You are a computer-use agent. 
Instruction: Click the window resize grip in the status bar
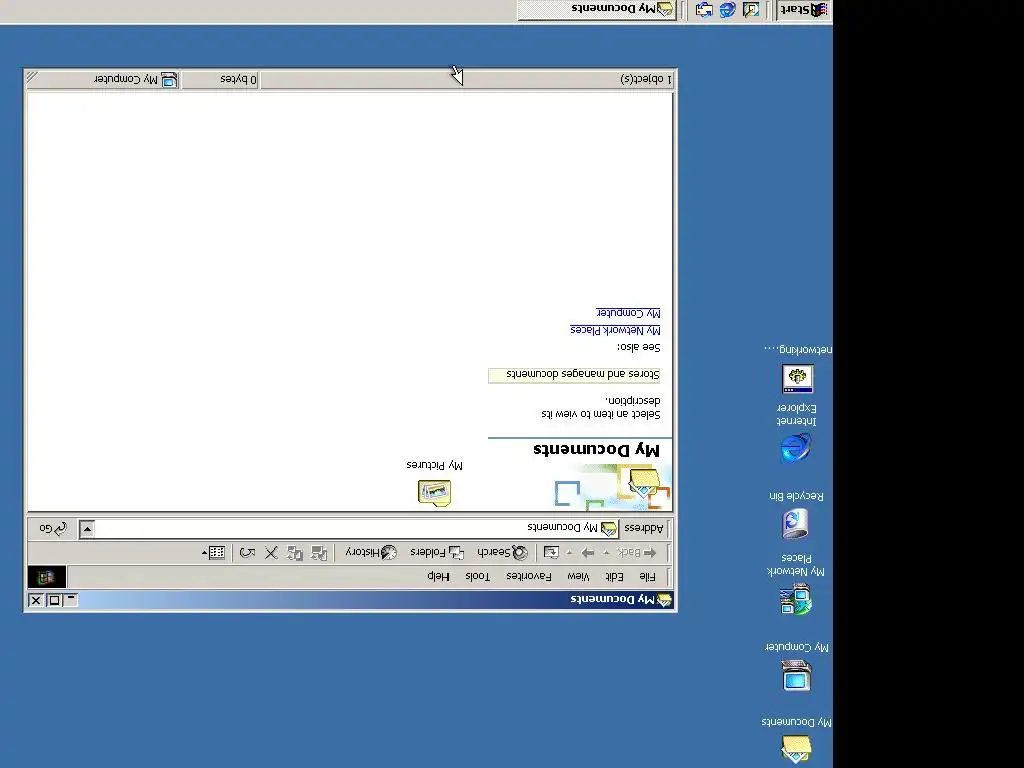click(32, 78)
